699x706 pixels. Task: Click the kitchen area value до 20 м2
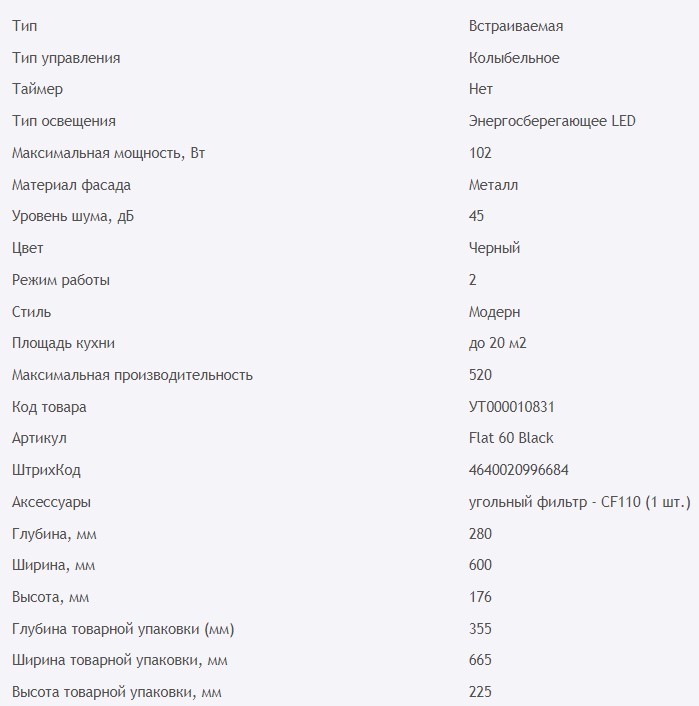(x=497, y=343)
